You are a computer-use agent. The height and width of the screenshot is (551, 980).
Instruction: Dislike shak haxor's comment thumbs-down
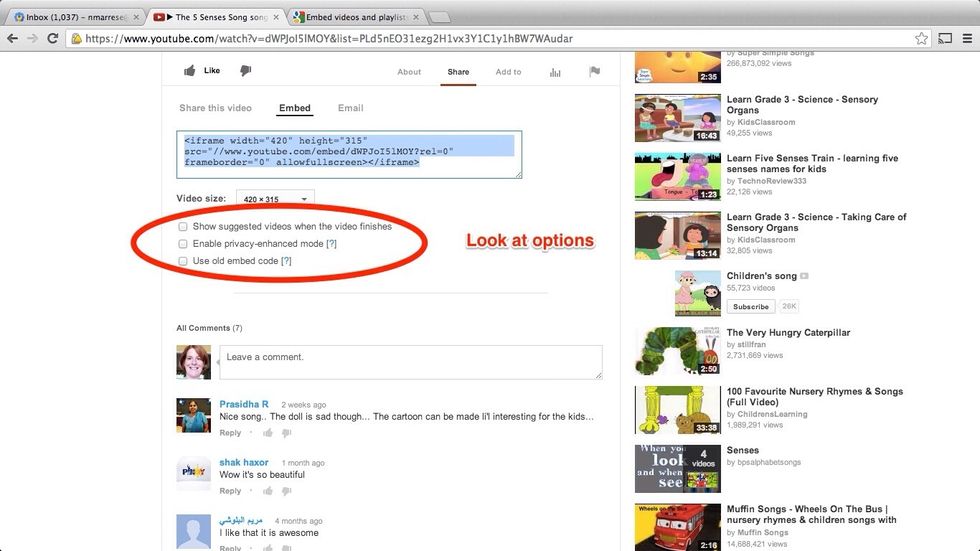click(286, 491)
